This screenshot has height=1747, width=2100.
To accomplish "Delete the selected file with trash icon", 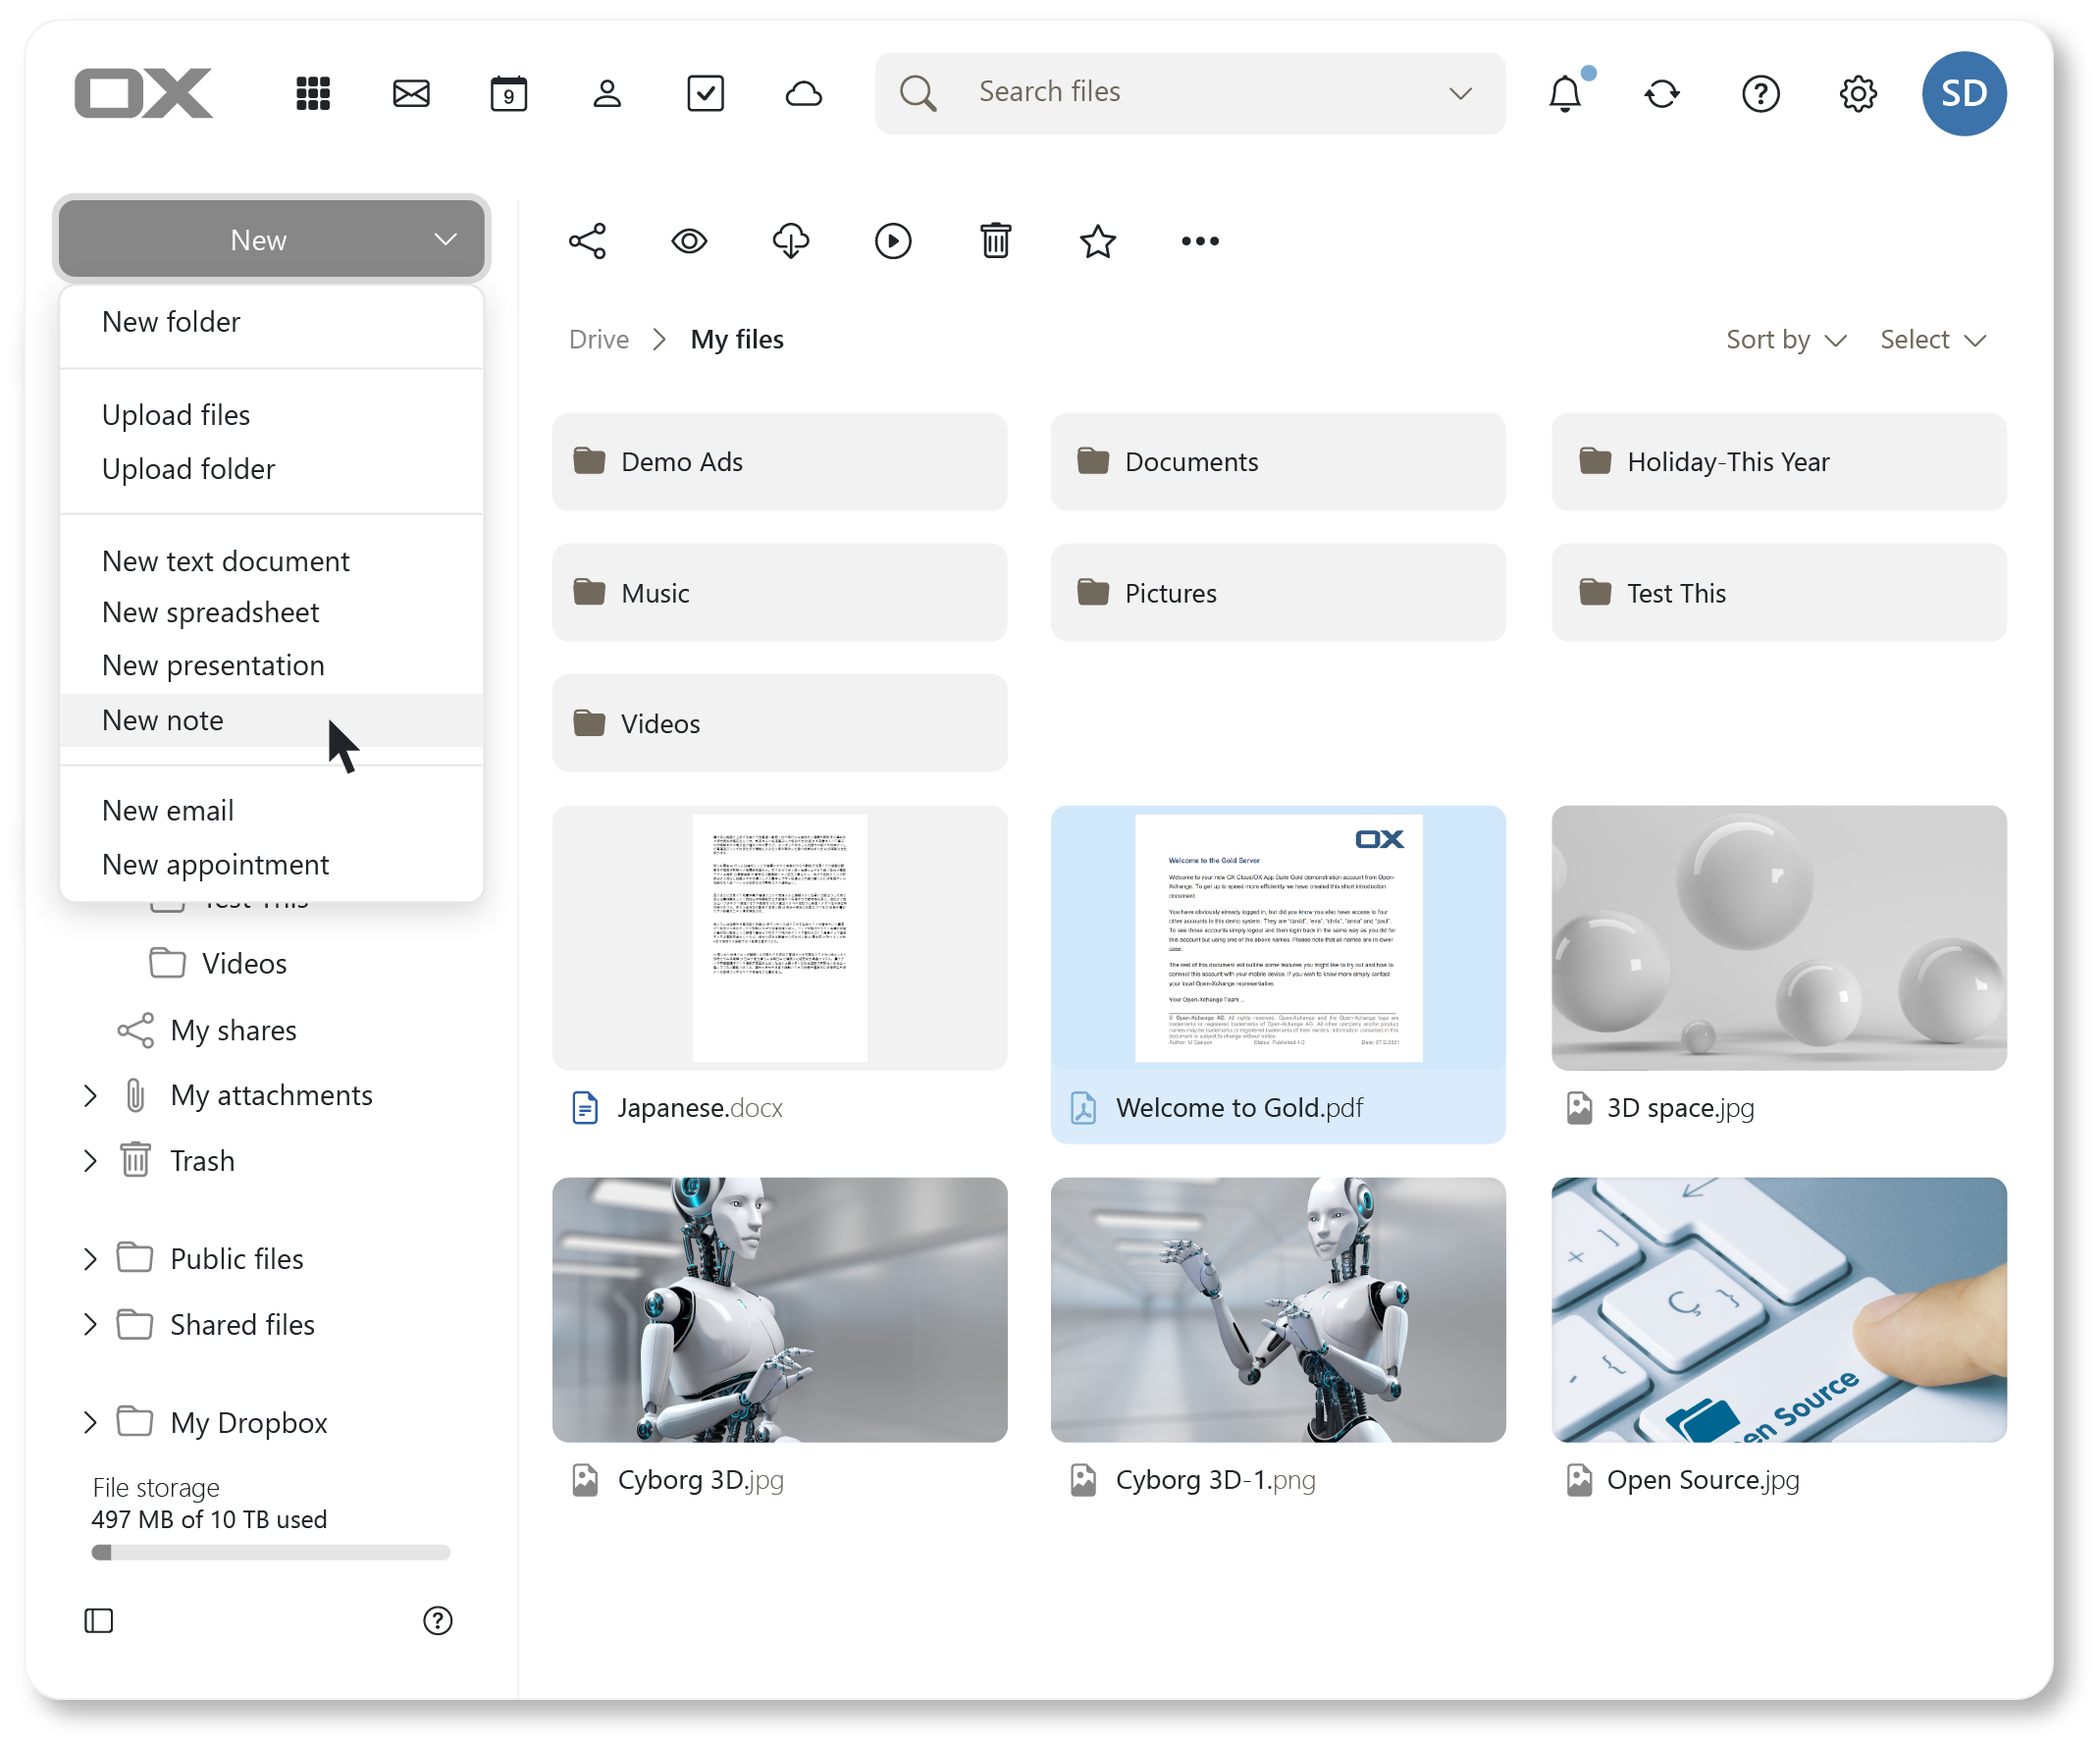I will pyautogui.click(x=995, y=241).
